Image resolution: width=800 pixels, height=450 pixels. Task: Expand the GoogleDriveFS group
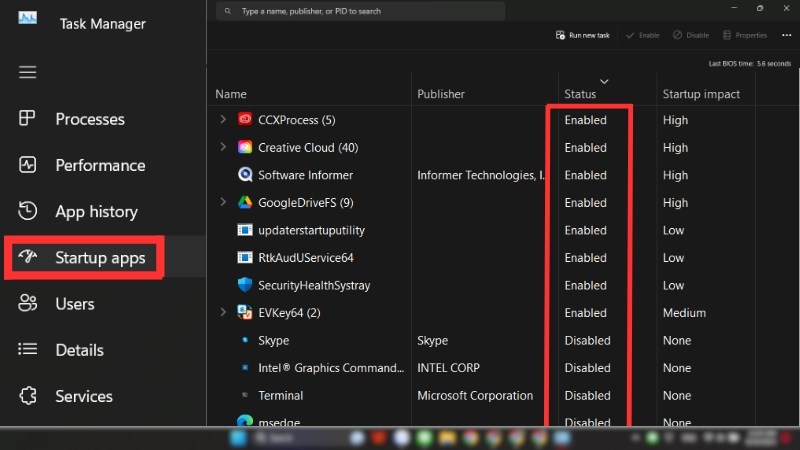click(222, 202)
